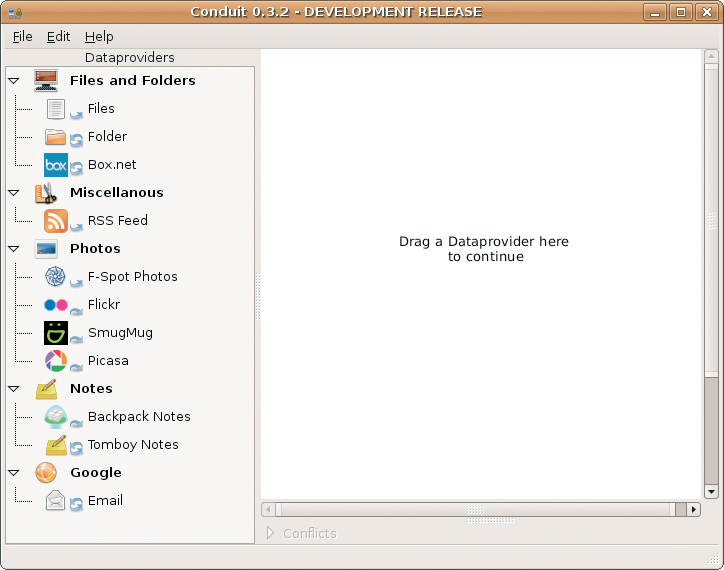This screenshot has height=570, width=724.
Task: Select the Files dataprovider label
Action: point(101,109)
